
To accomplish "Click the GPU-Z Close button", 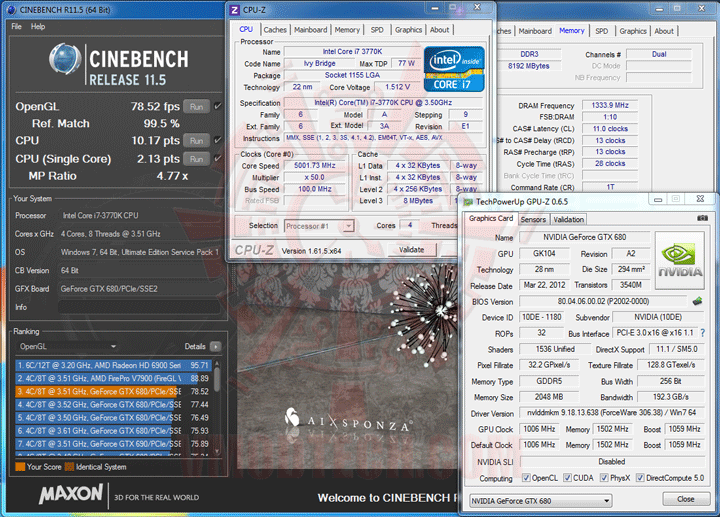I will [x=686, y=499].
